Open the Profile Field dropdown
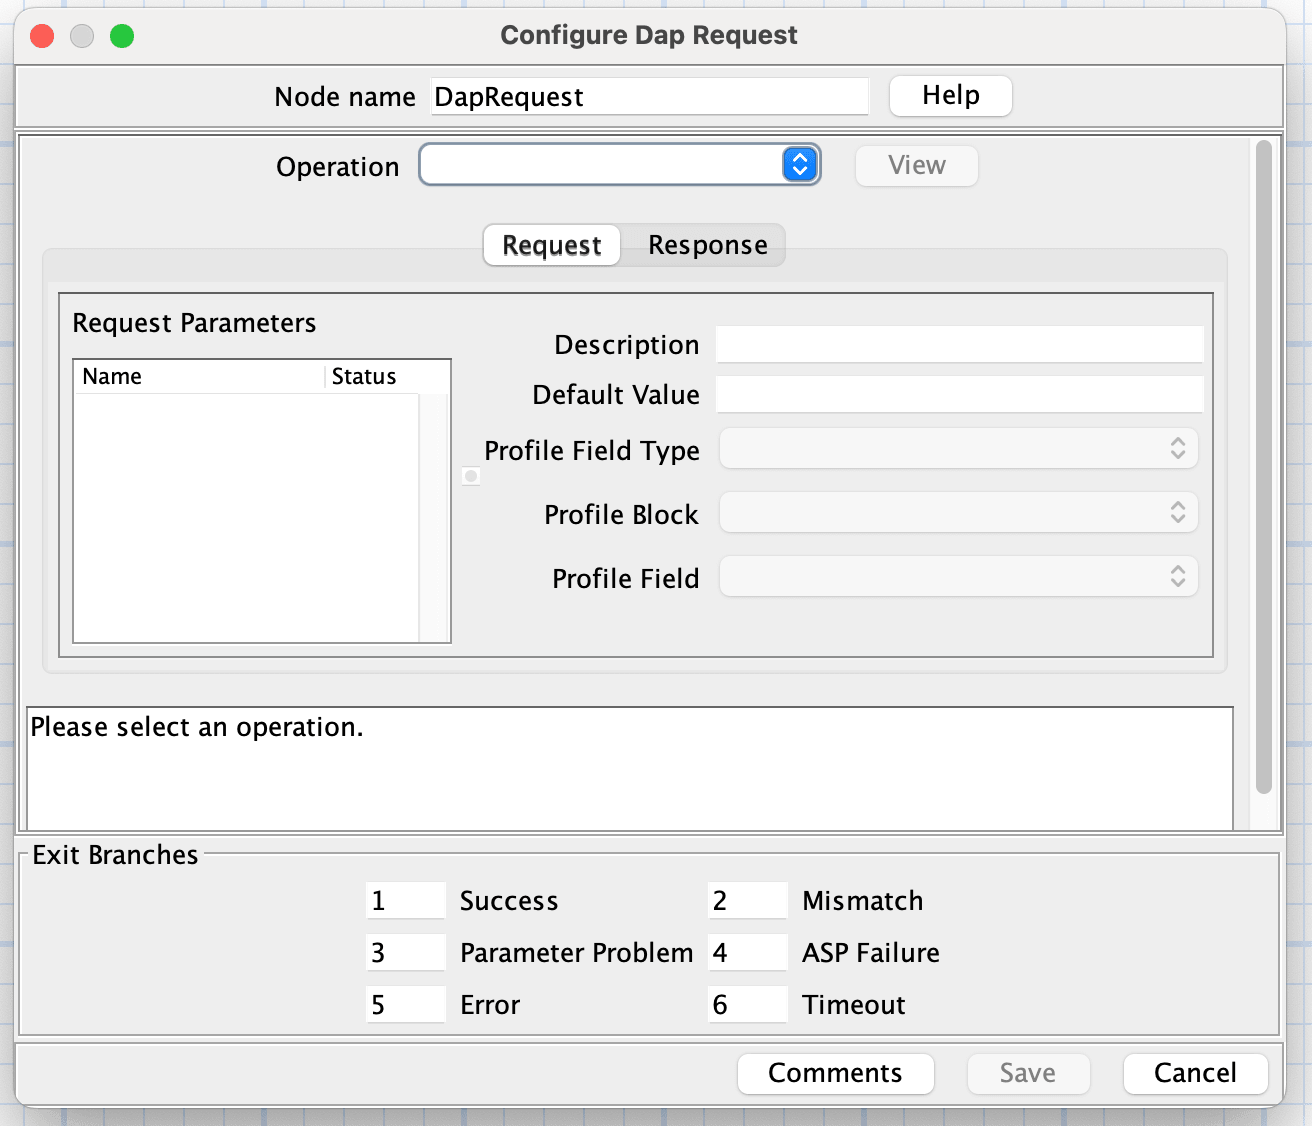The width and height of the screenshot is (1312, 1126). click(x=958, y=576)
